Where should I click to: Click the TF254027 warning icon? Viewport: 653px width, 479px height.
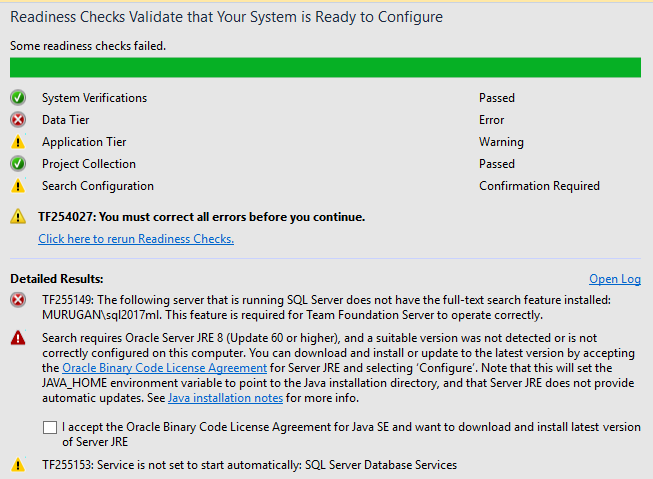click(x=18, y=217)
